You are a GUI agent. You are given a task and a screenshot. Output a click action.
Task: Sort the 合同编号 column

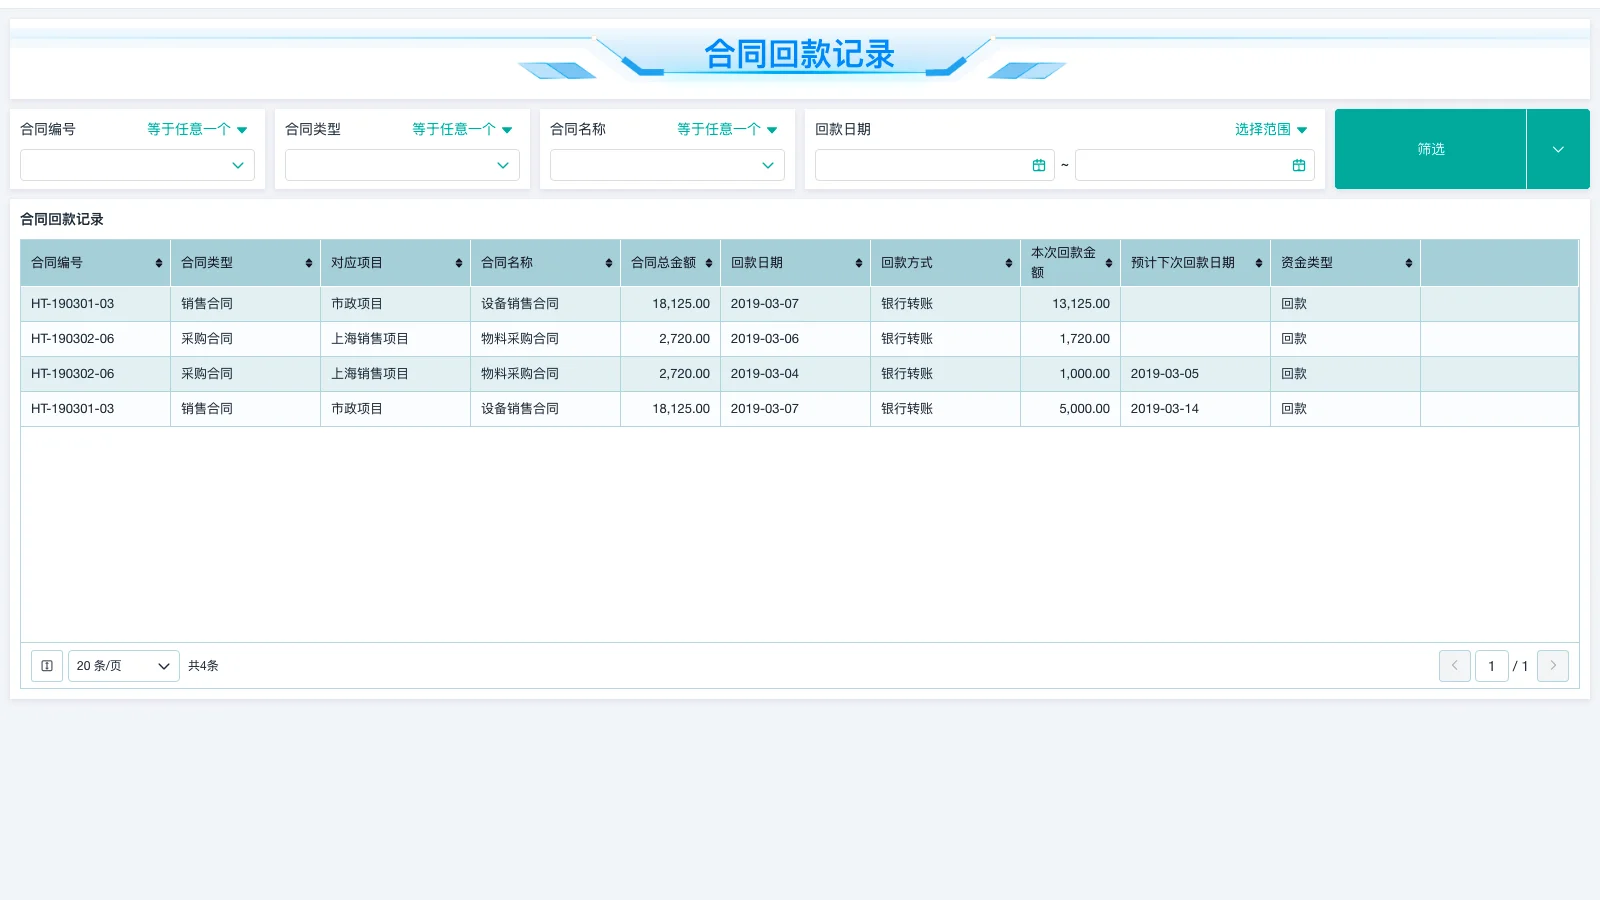(158, 262)
